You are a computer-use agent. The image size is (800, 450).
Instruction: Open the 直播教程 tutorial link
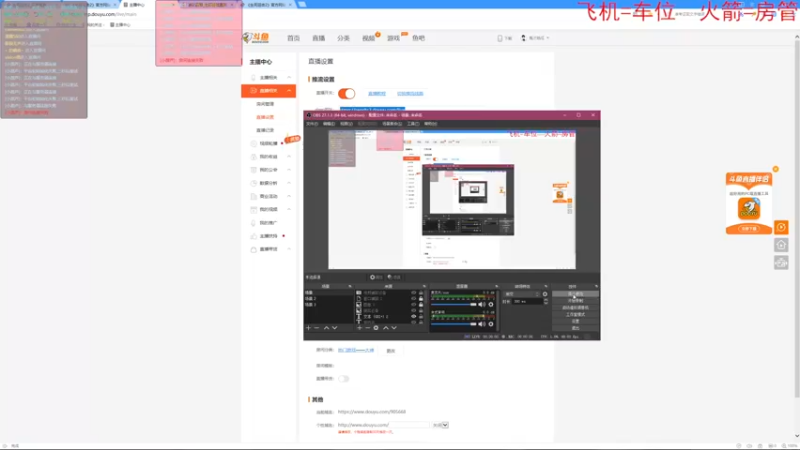tap(377, 94)
